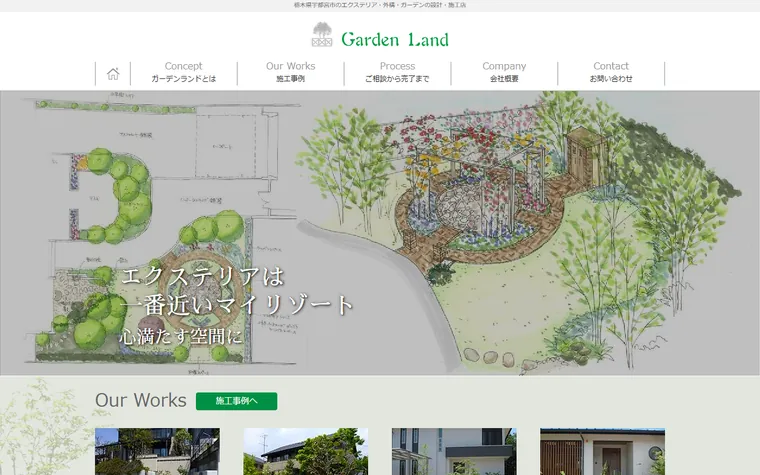Click the home icon in navigation bar
760x475 pixels.
click(x=113, y=74)
